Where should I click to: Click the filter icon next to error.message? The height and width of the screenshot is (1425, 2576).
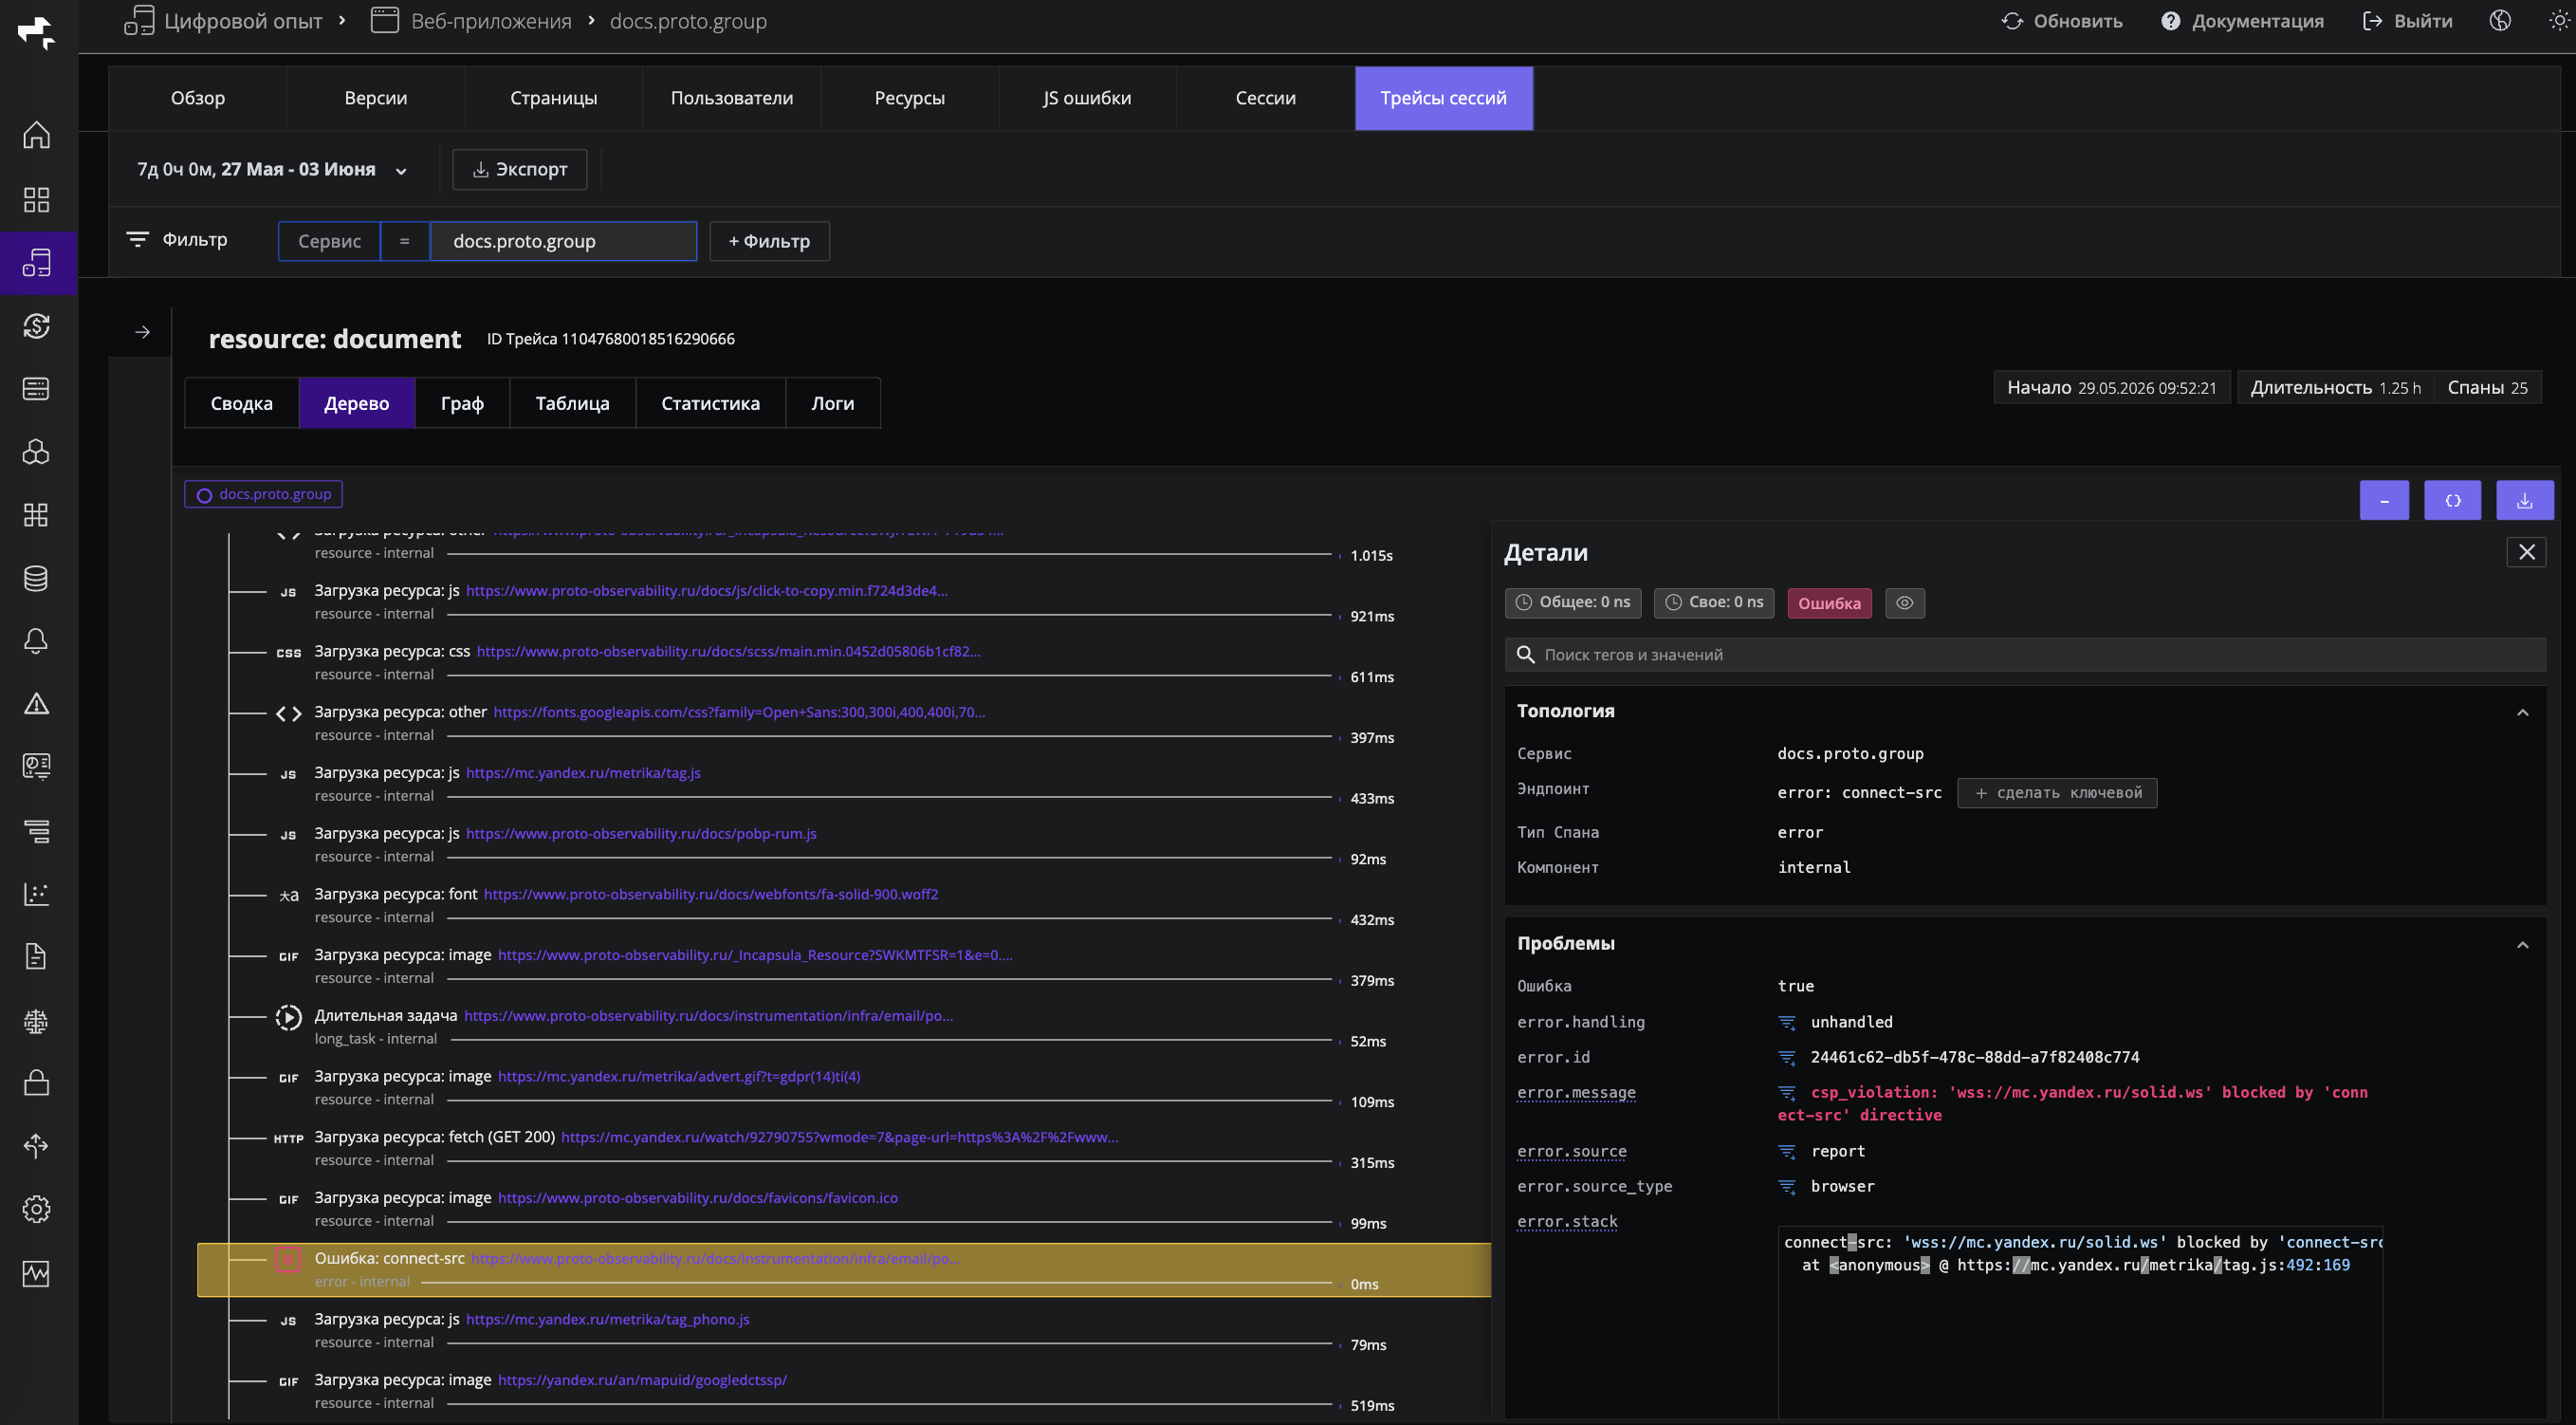(x=1786, y=1093)
